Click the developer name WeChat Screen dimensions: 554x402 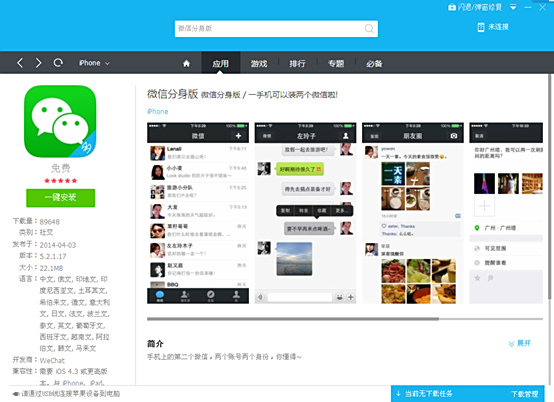click(x=52, y=361)
